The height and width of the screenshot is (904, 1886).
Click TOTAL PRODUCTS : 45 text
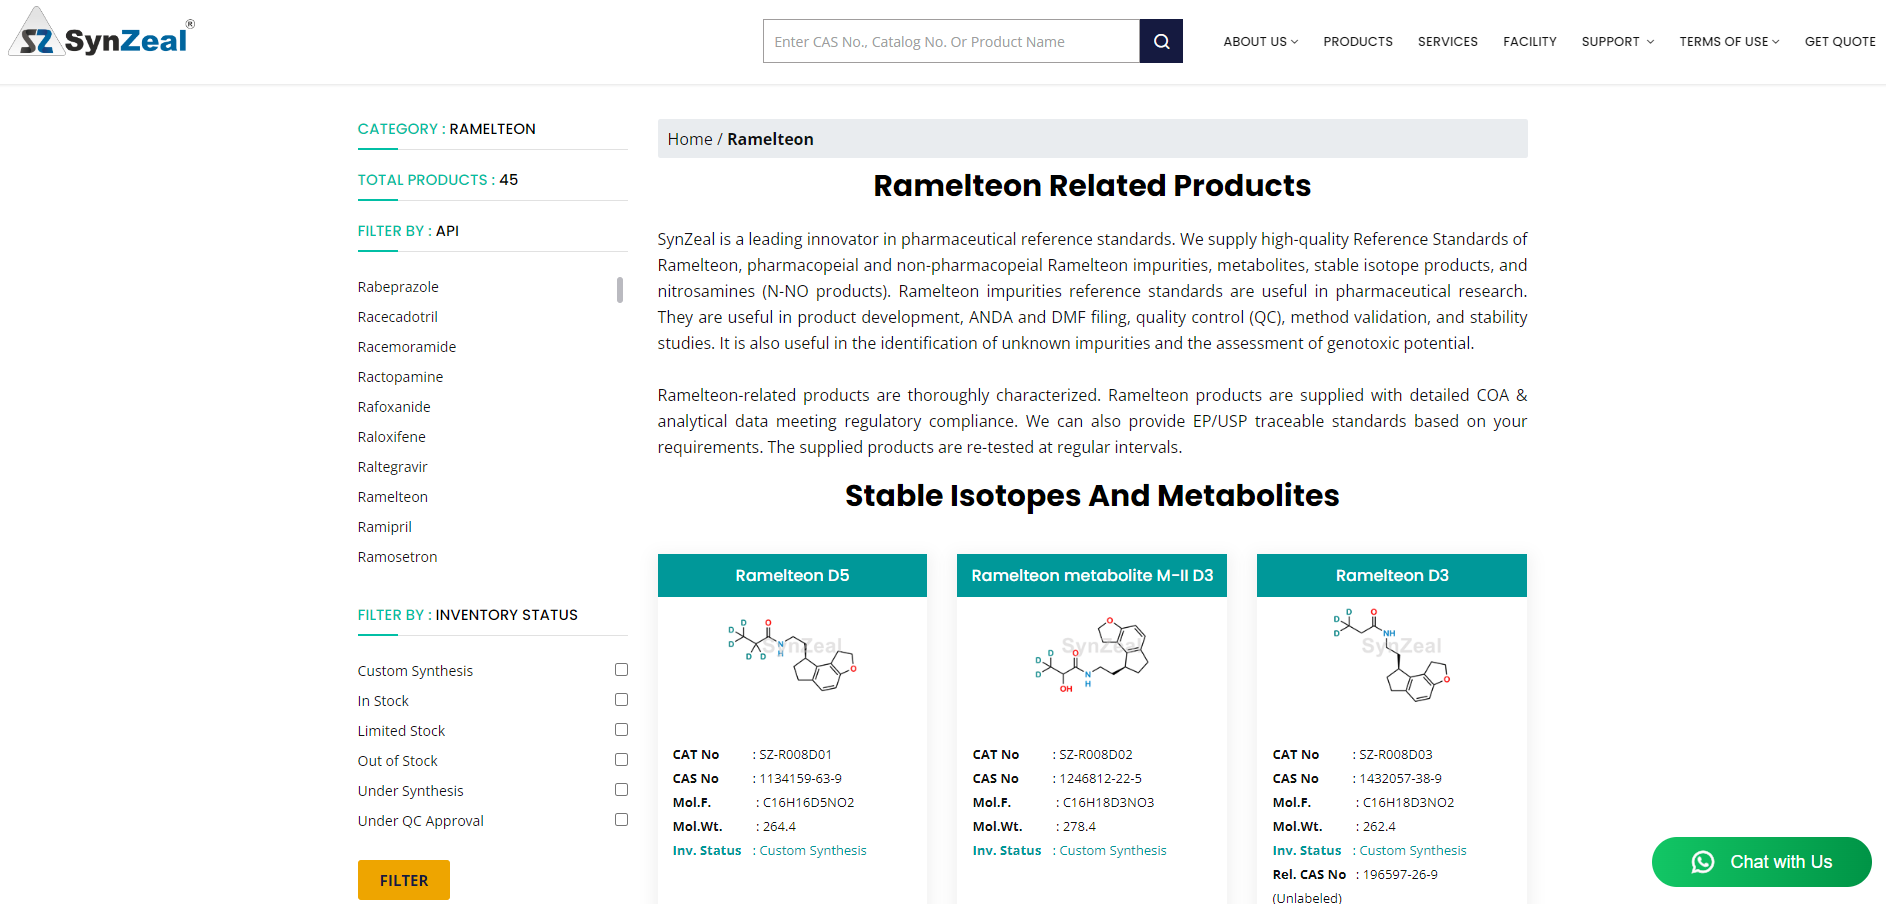[438, 180]
